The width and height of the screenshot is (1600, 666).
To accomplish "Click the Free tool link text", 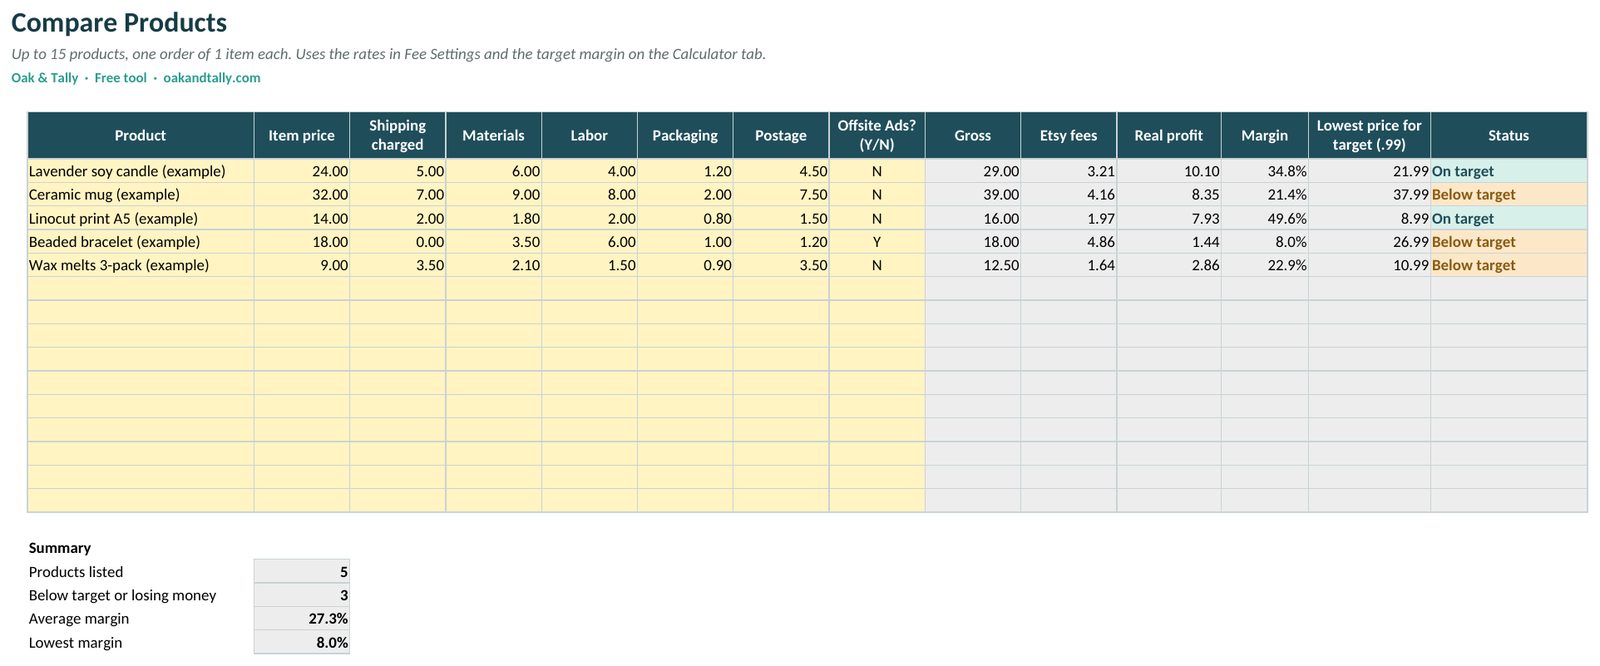I will (x=120, y=78).
